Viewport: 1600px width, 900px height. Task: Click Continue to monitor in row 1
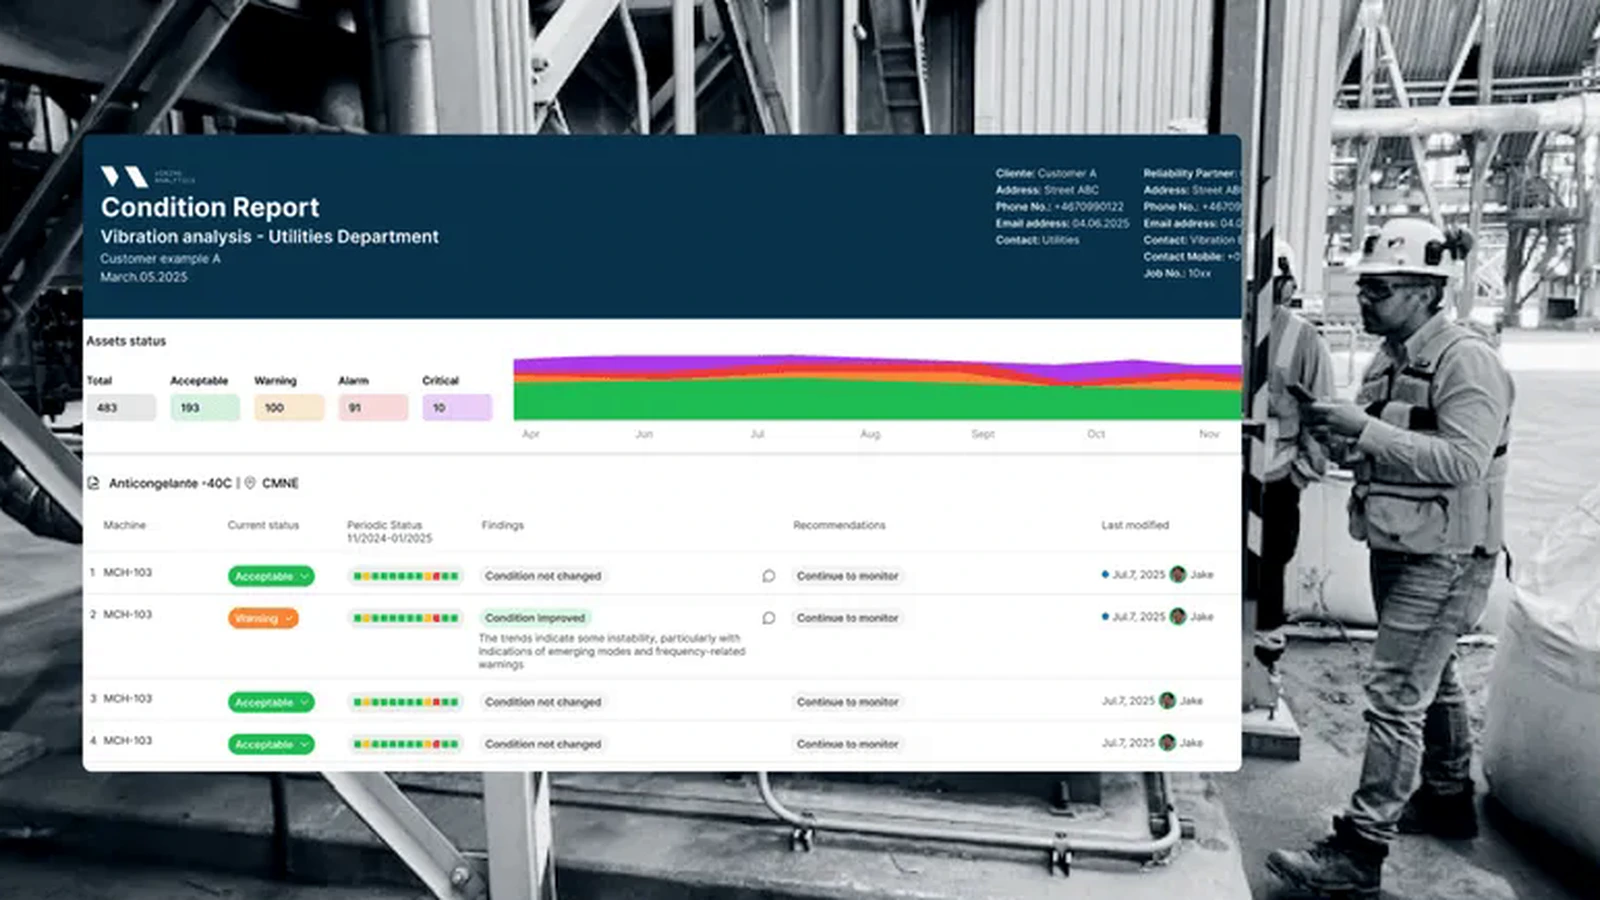tap(848, 576)
